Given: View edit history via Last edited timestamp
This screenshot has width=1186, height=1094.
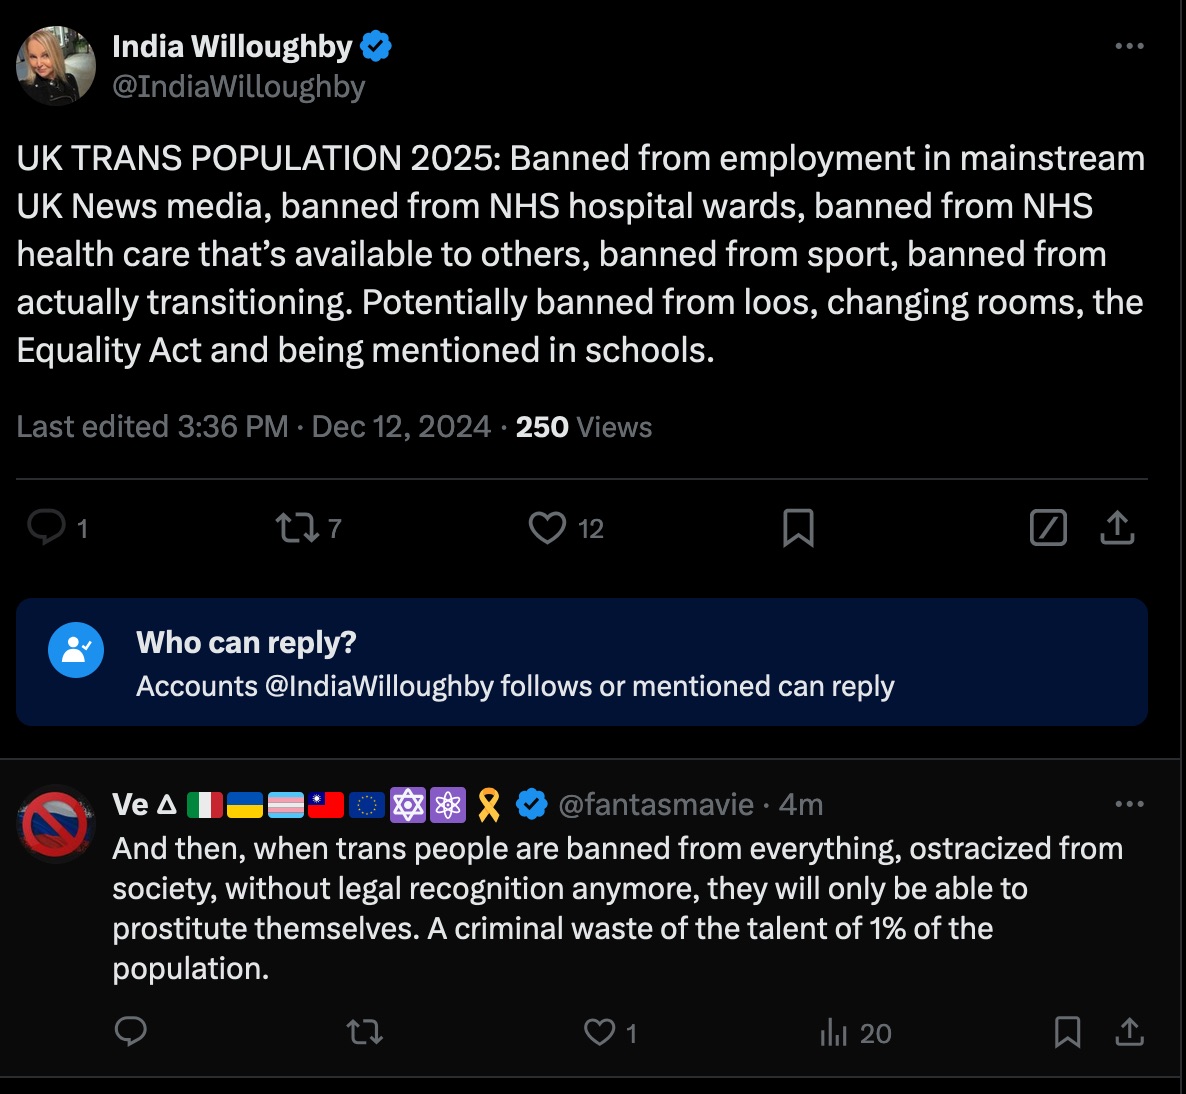Looking at the screenshot, I should [152, 427].
